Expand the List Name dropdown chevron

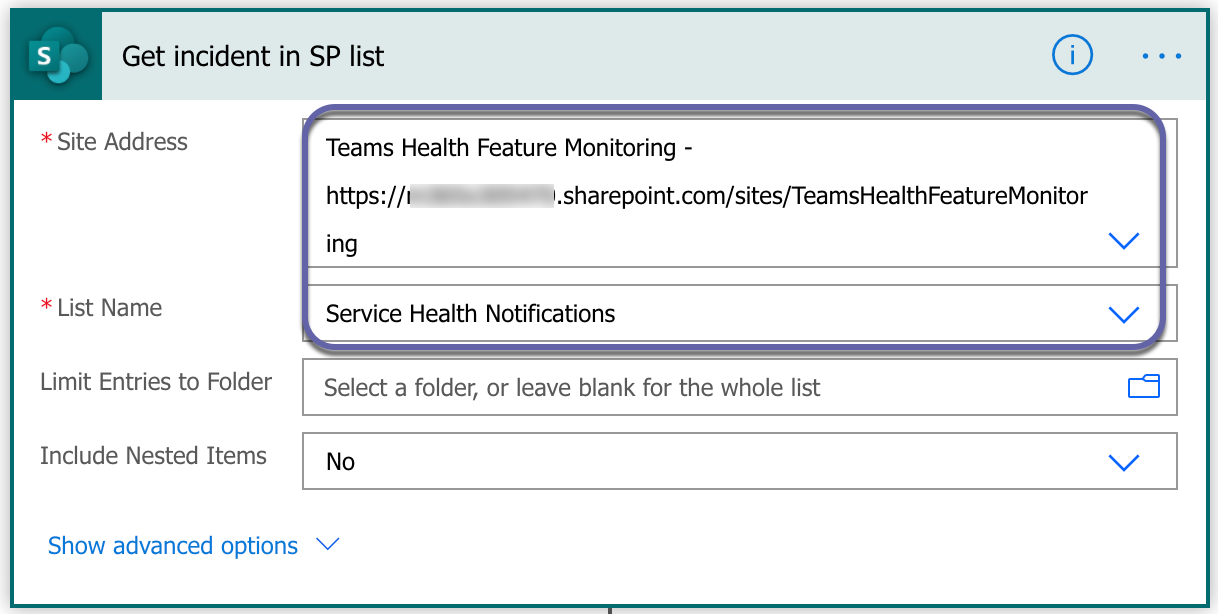(1124, 315)
